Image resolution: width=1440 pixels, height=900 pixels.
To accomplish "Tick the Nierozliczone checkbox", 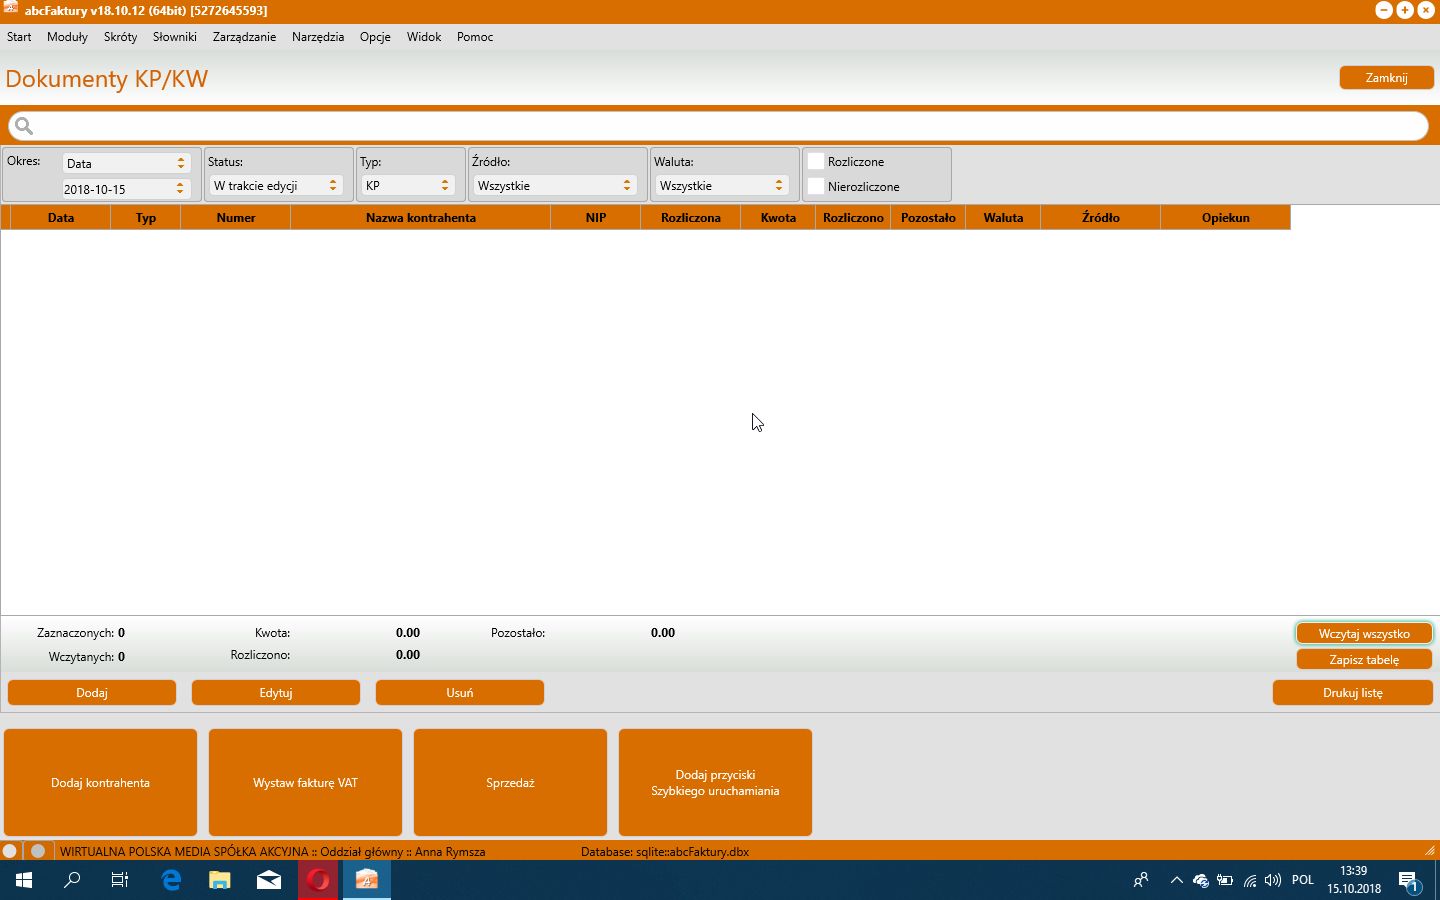I will pos(816,186).
